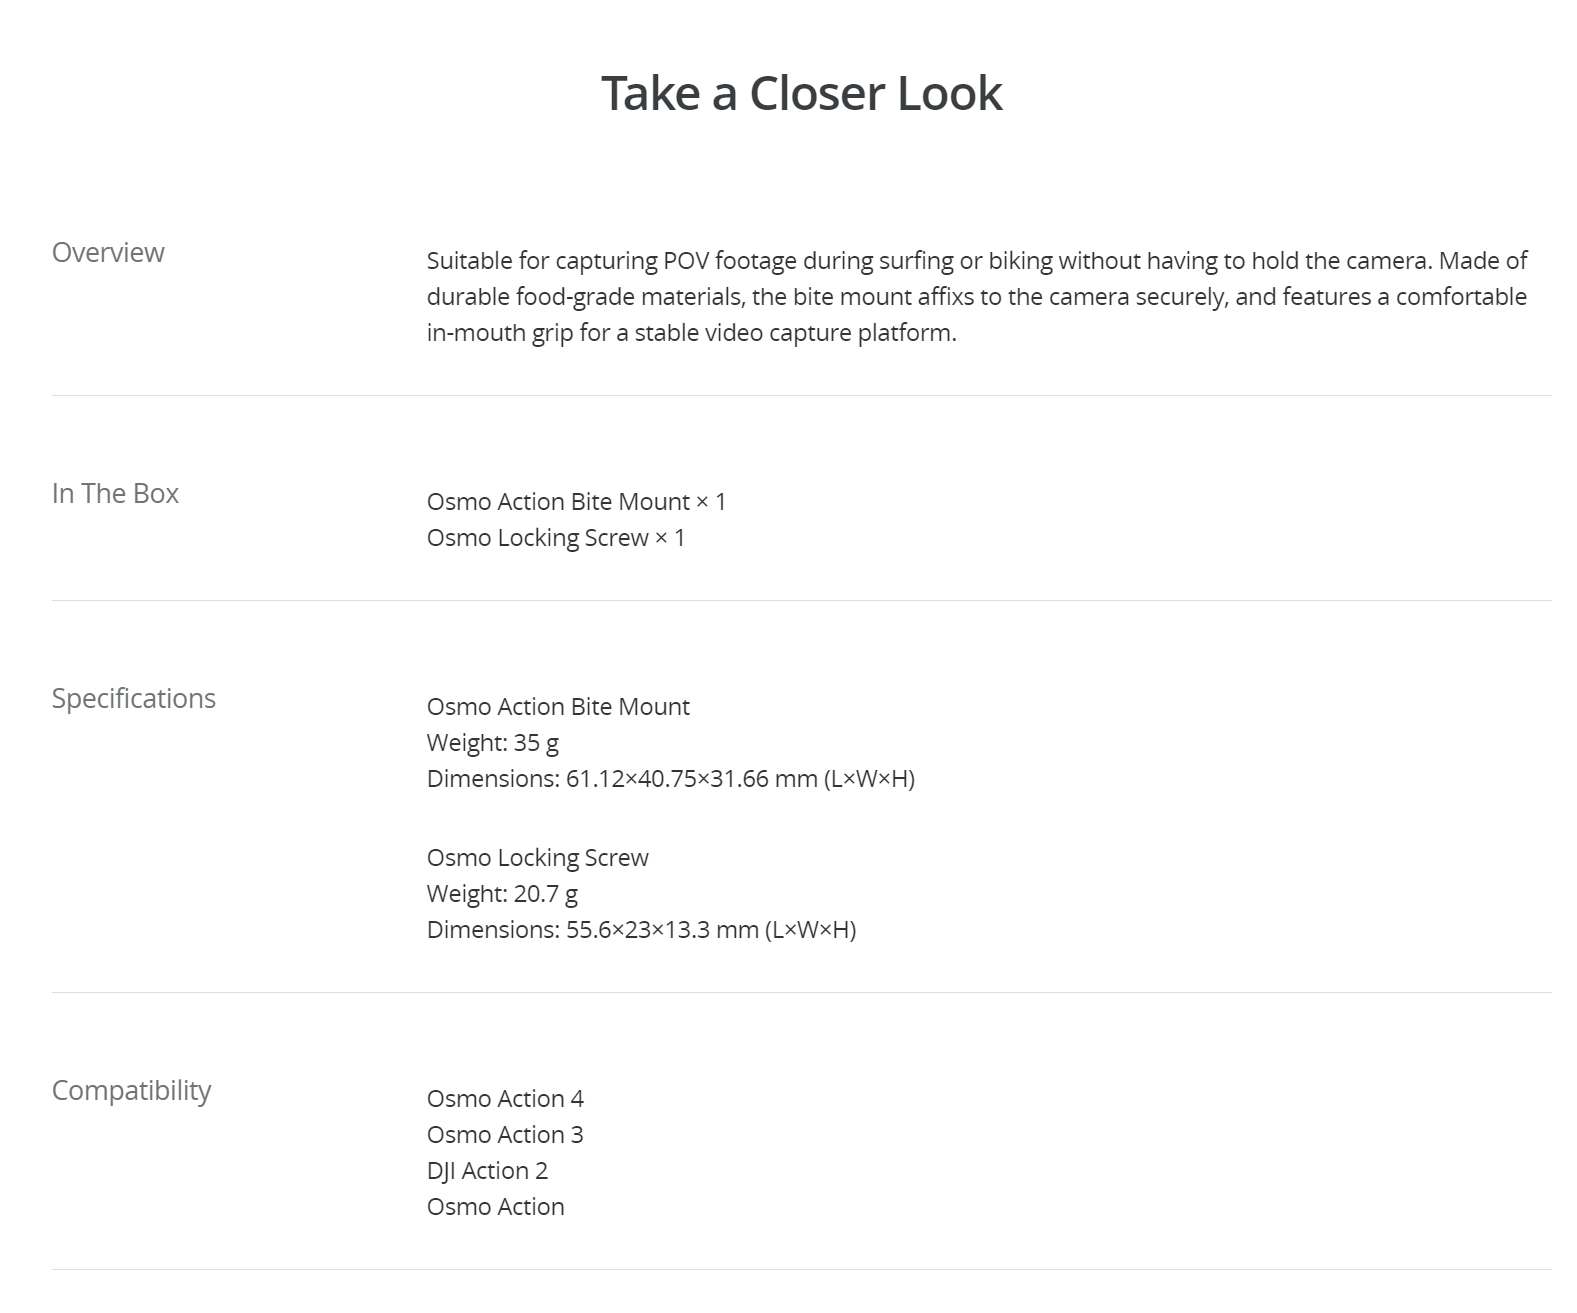
Task: Select the Specifications section label
Action: tap(133, 698)
